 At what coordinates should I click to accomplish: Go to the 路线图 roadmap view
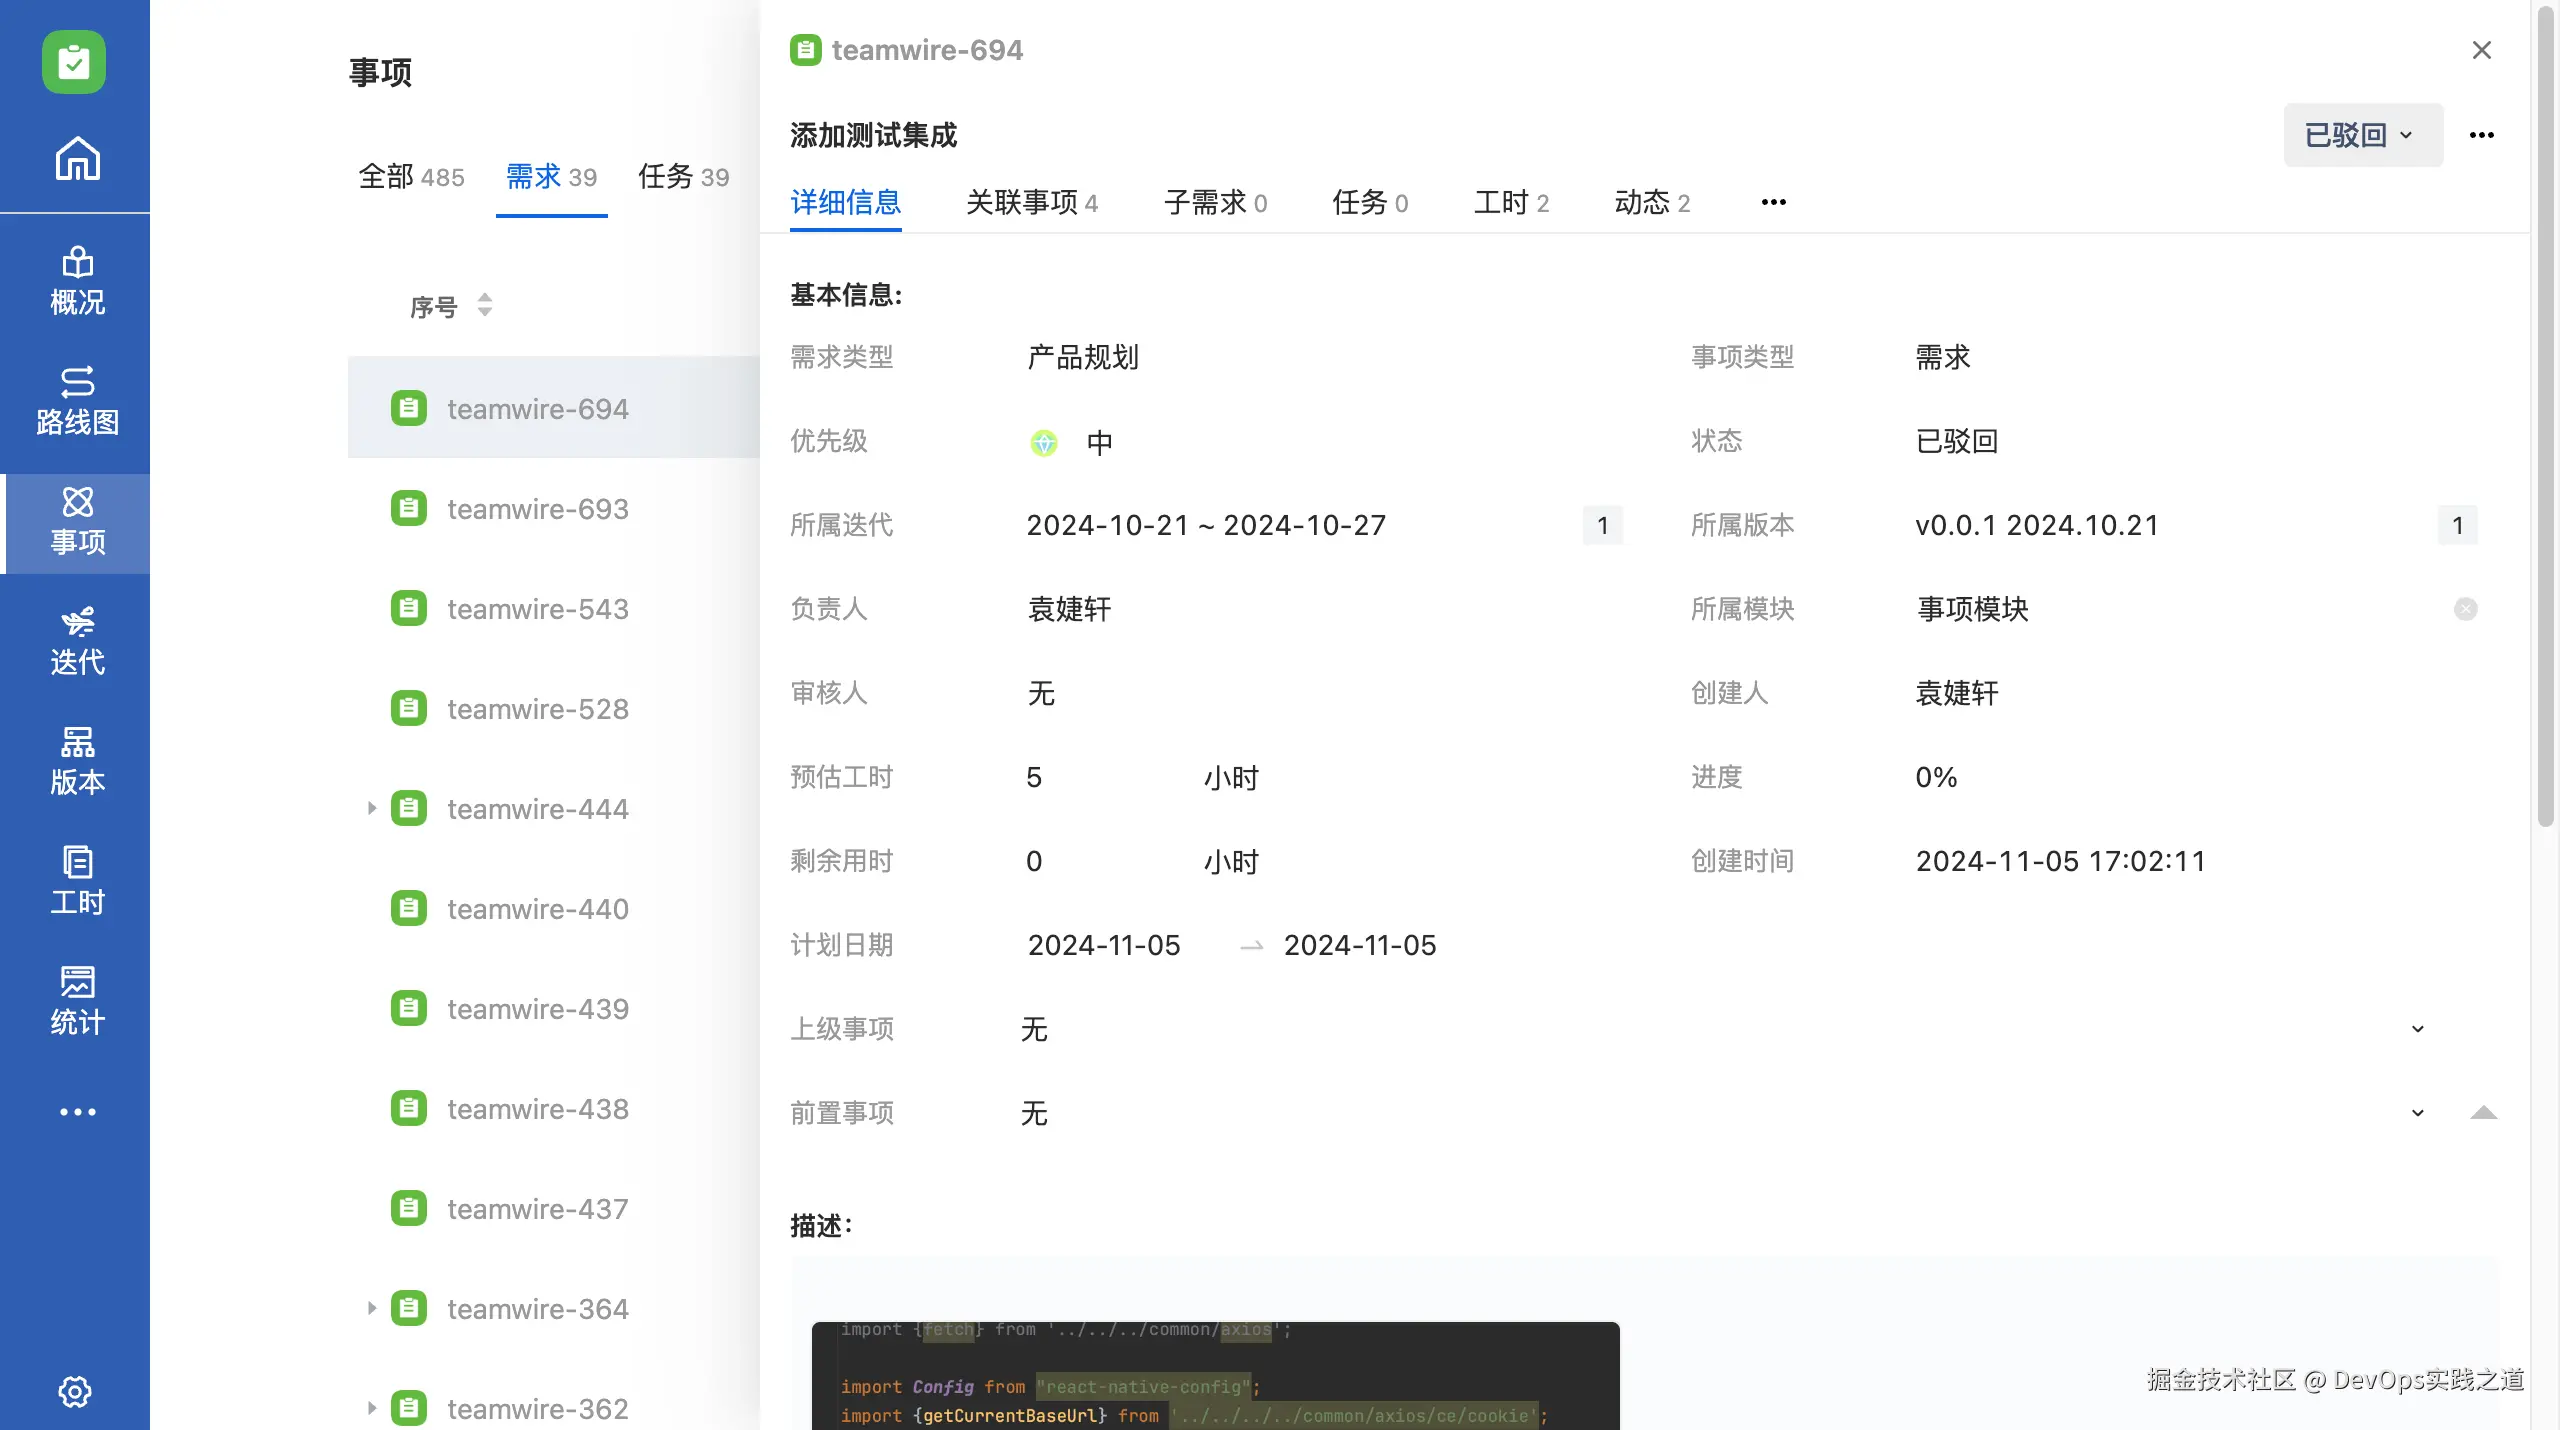click(x=77, y=401)
